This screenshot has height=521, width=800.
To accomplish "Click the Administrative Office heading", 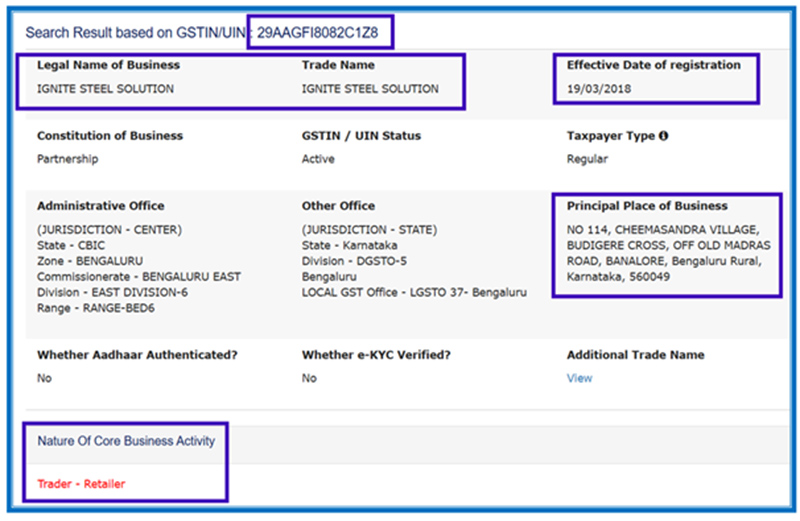I will click(x=101, y=206).
